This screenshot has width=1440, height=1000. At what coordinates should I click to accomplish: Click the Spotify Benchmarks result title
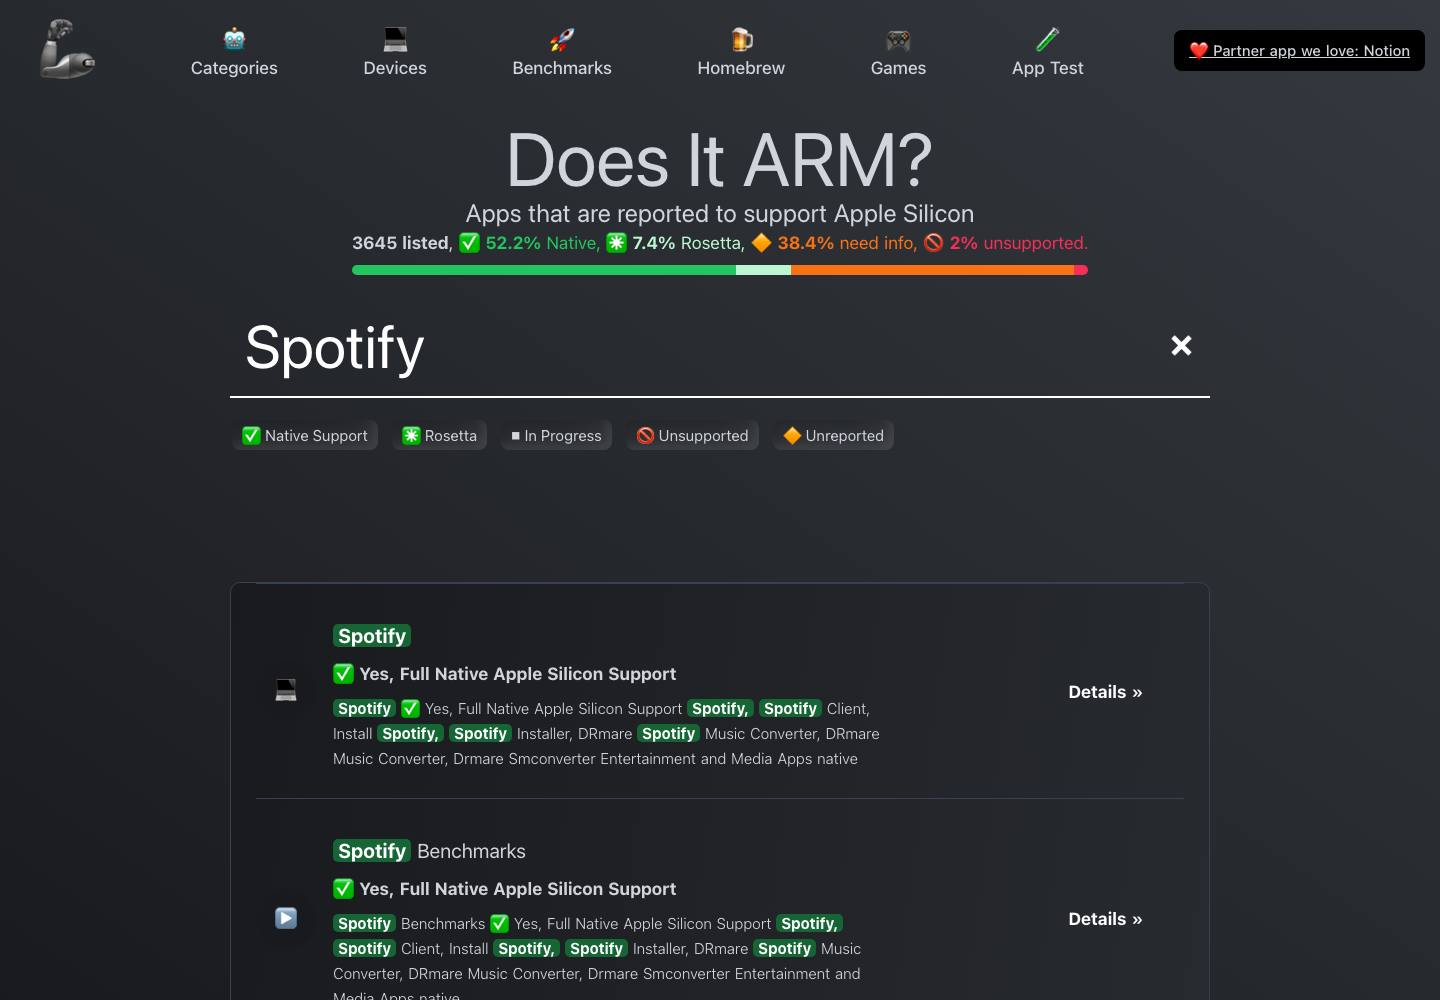429,851
